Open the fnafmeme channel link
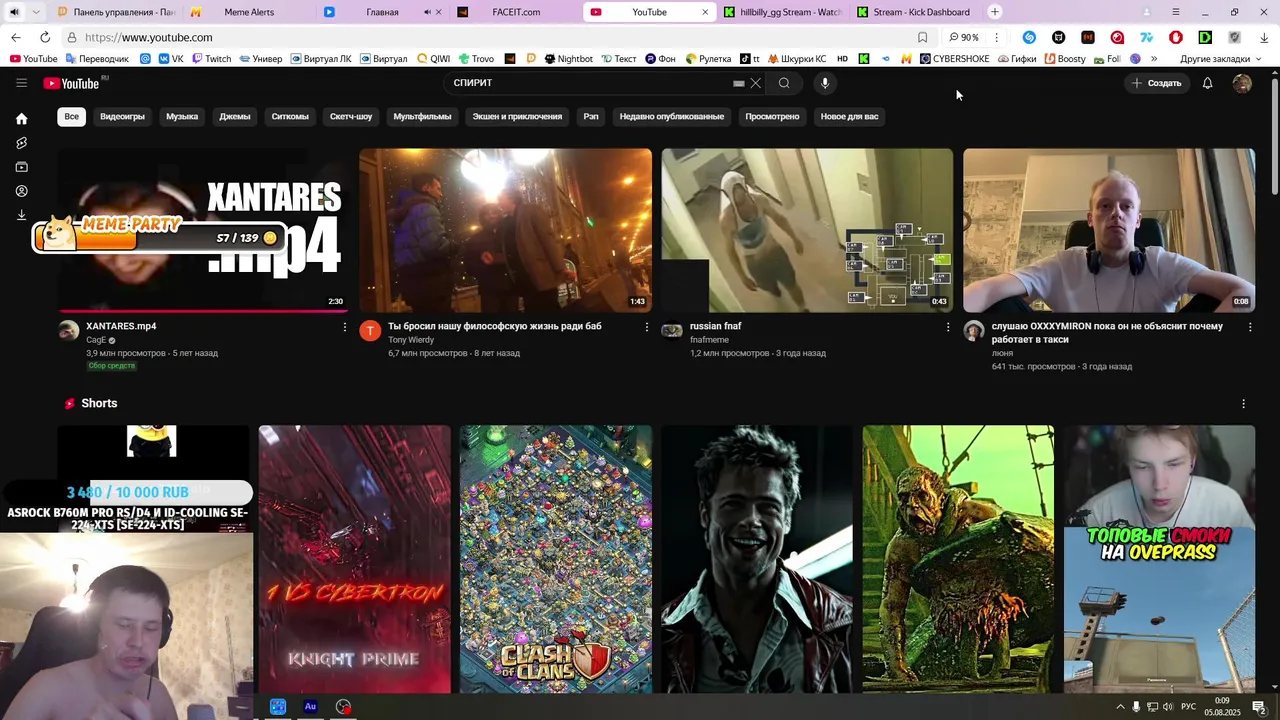Viewport: 1280px width, 720px height. point(709,340)
